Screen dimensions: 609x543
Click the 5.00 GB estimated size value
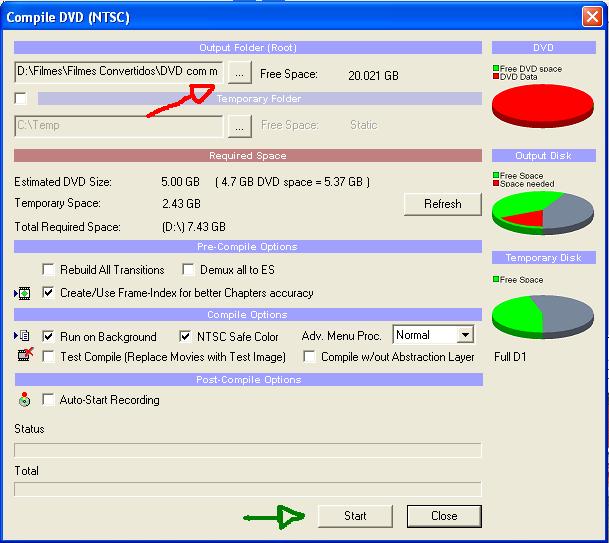coord(180,182)
